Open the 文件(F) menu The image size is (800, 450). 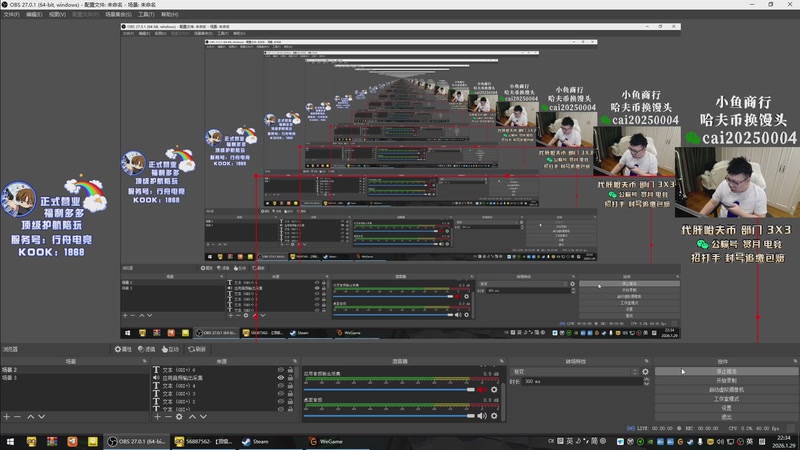click(x=11, y=14)
